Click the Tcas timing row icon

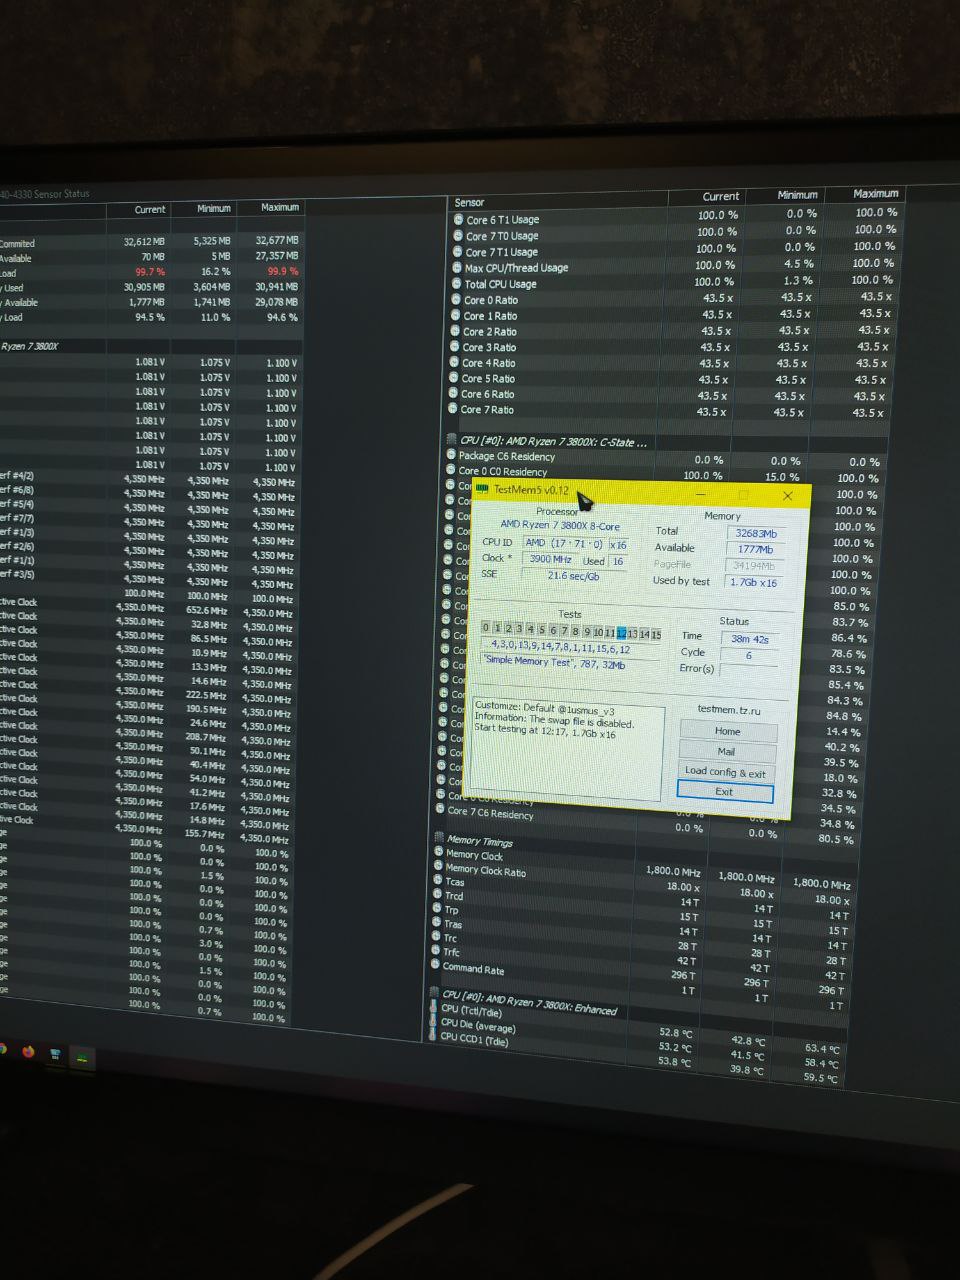437,880
